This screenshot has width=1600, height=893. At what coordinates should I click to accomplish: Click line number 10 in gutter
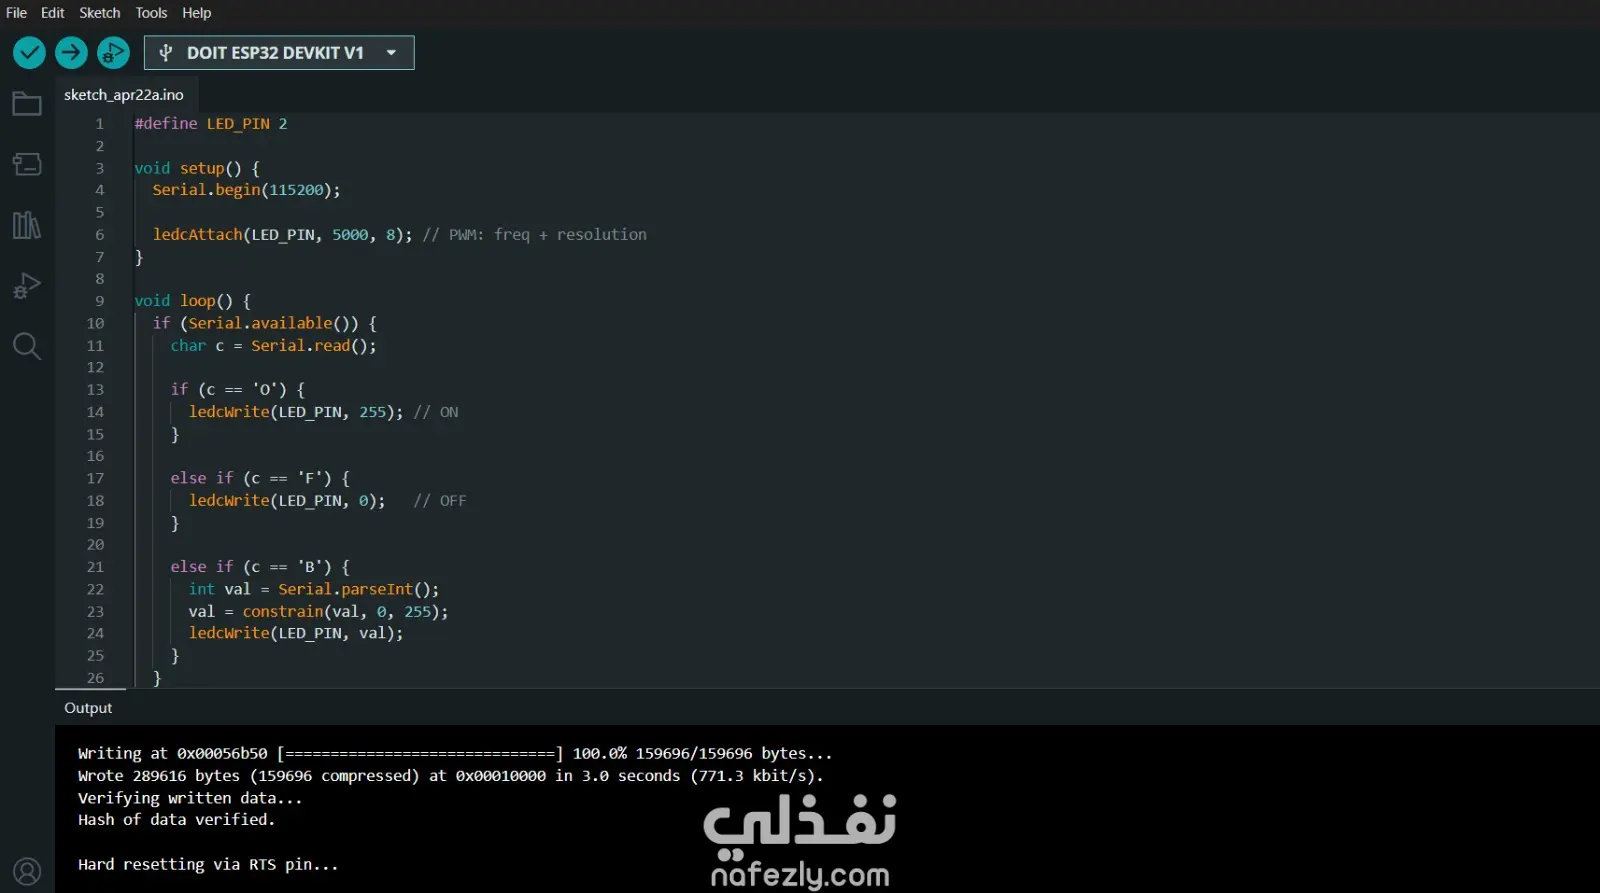point(95,323)
